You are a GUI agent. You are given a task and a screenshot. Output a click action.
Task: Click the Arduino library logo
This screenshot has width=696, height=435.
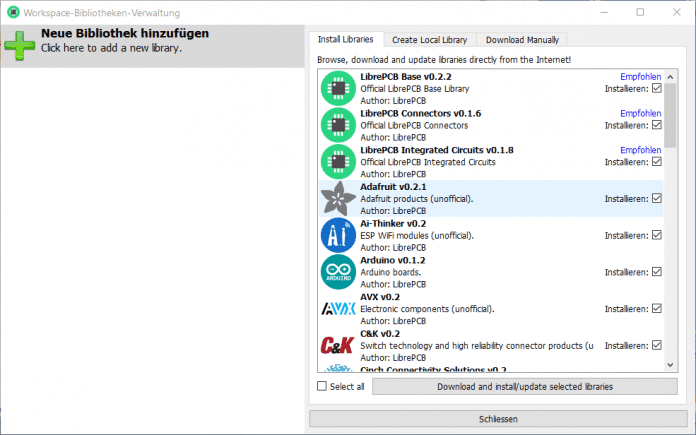point(338,272)
